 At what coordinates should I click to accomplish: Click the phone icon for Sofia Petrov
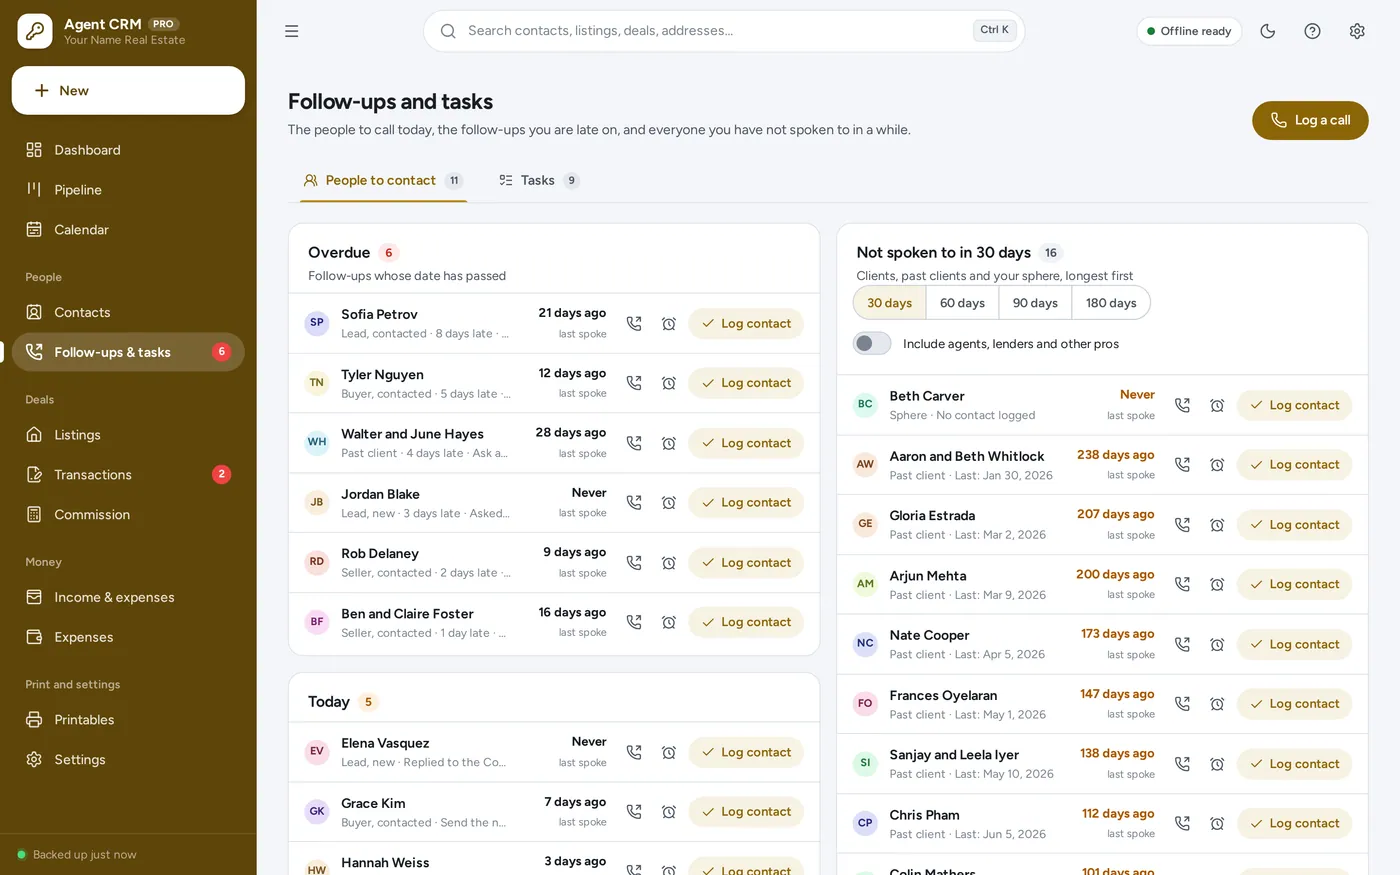(634, 324)
